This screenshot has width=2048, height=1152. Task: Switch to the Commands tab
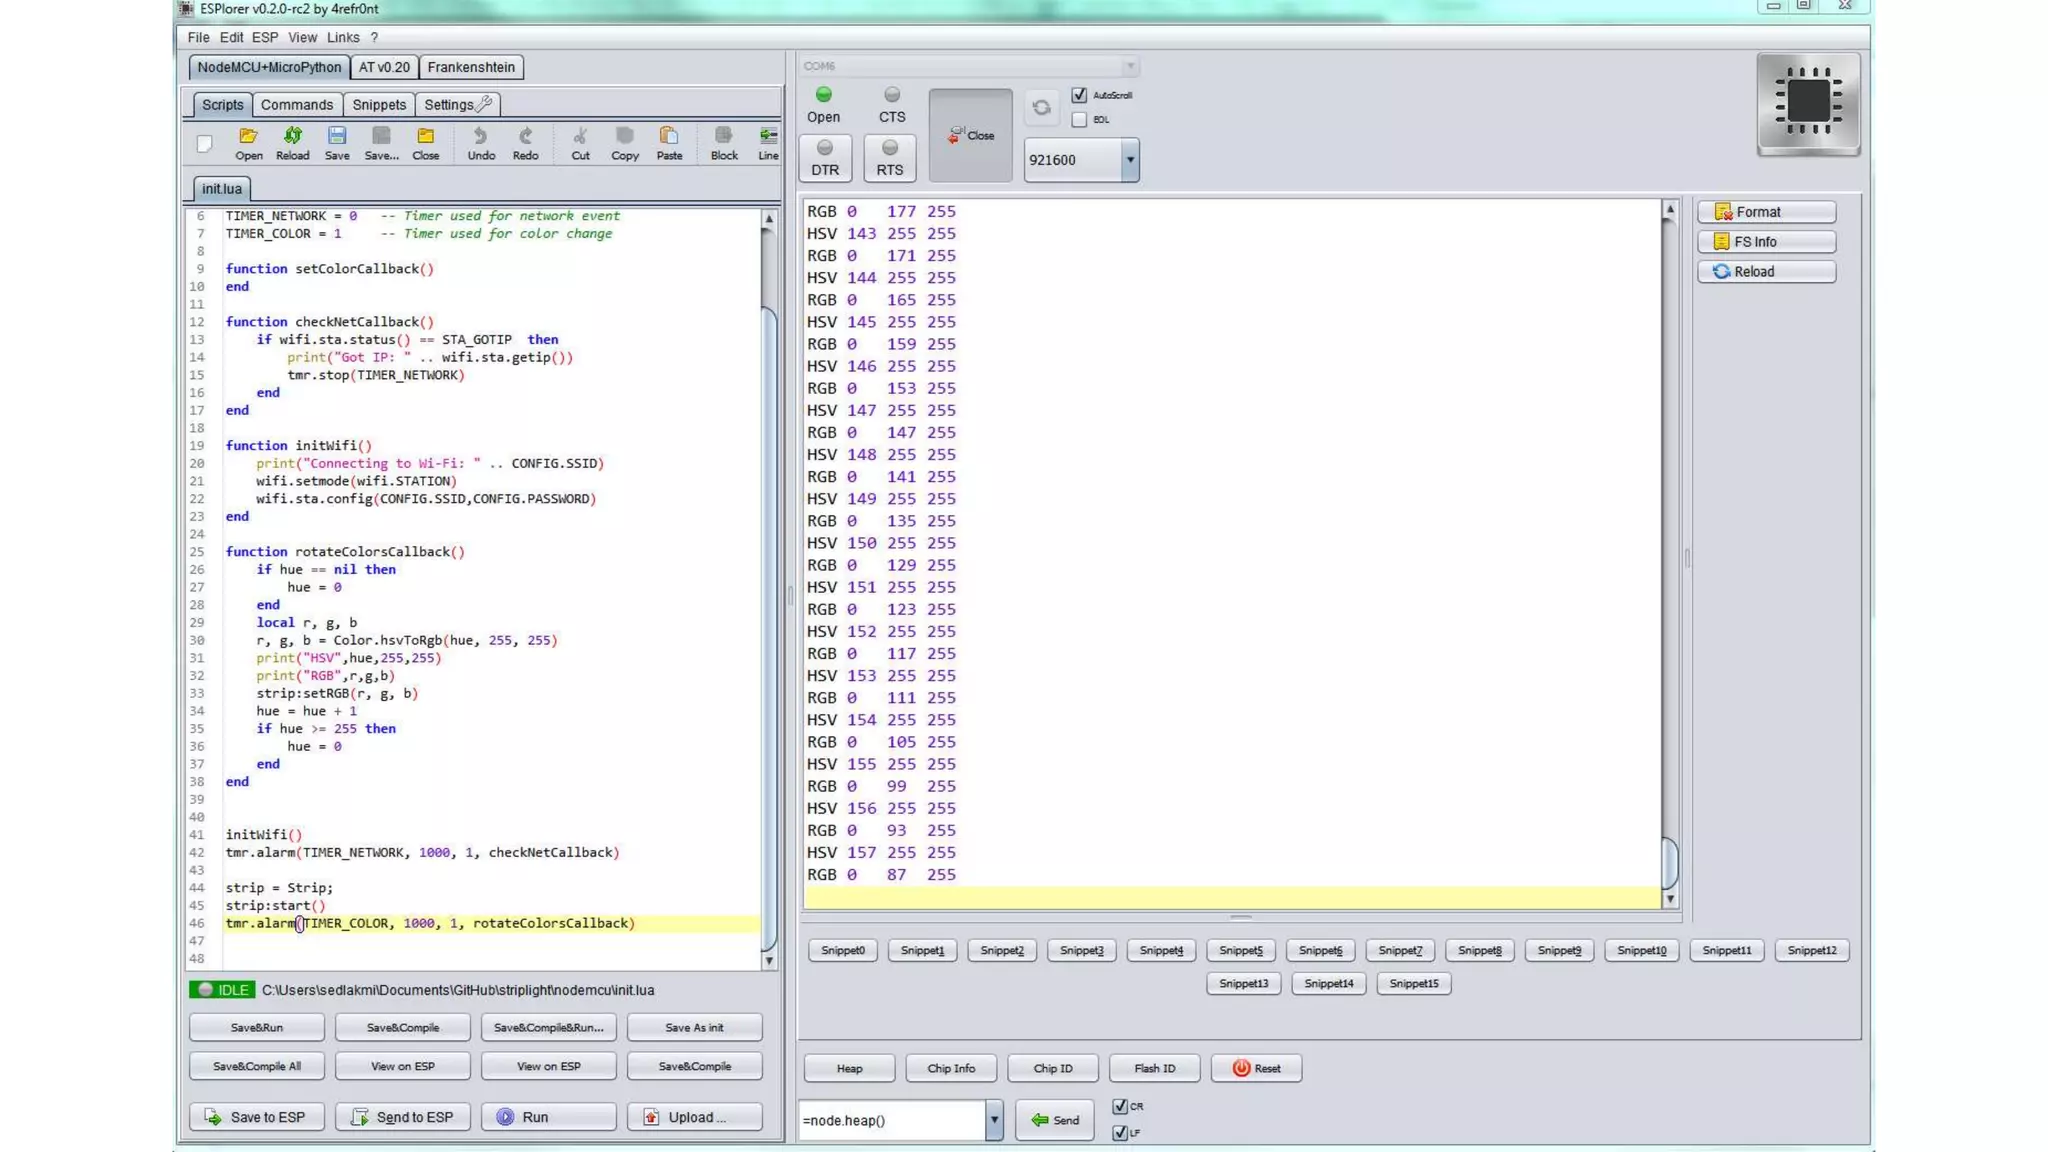click(x=297, y=104)
